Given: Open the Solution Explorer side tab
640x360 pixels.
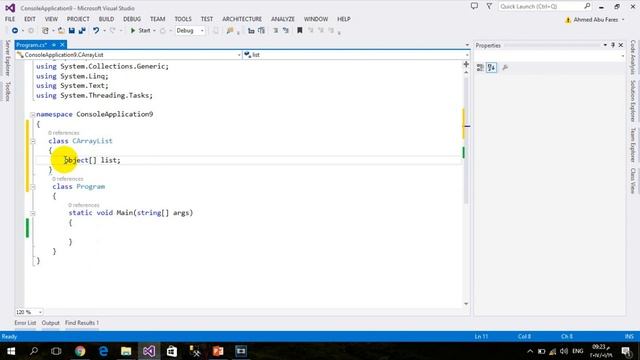Looking at the screenshot, I should click(x=633, y=100).
